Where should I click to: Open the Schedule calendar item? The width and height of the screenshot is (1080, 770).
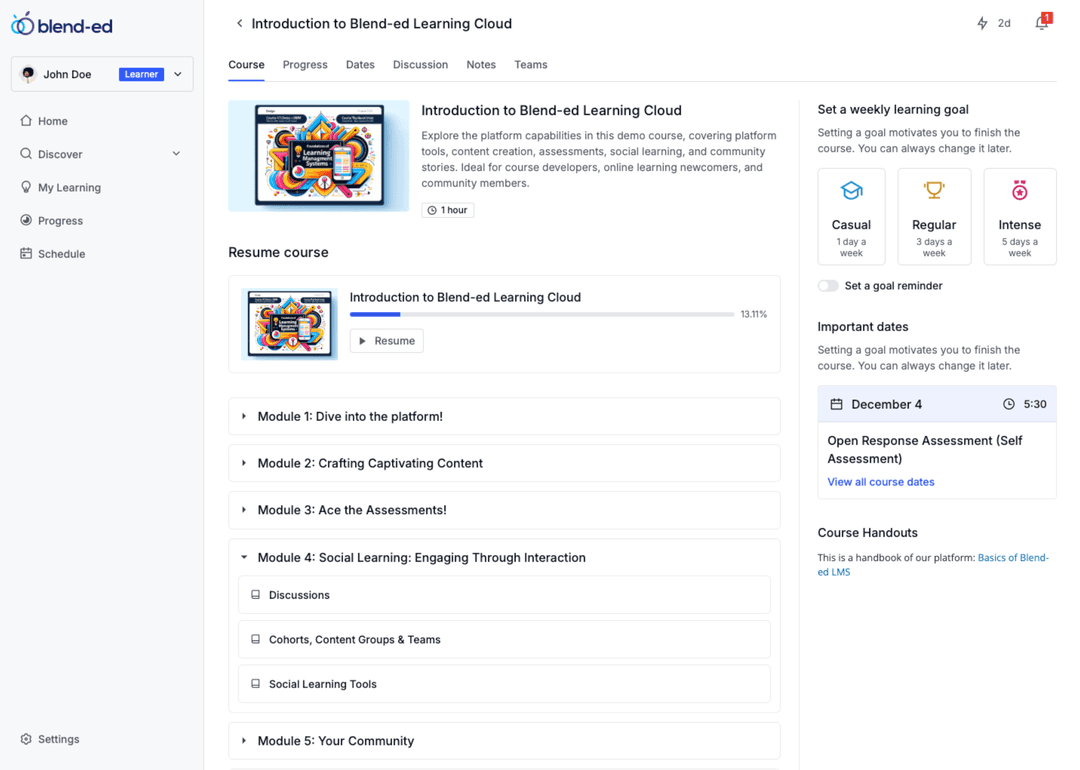(x=61, y=253)
